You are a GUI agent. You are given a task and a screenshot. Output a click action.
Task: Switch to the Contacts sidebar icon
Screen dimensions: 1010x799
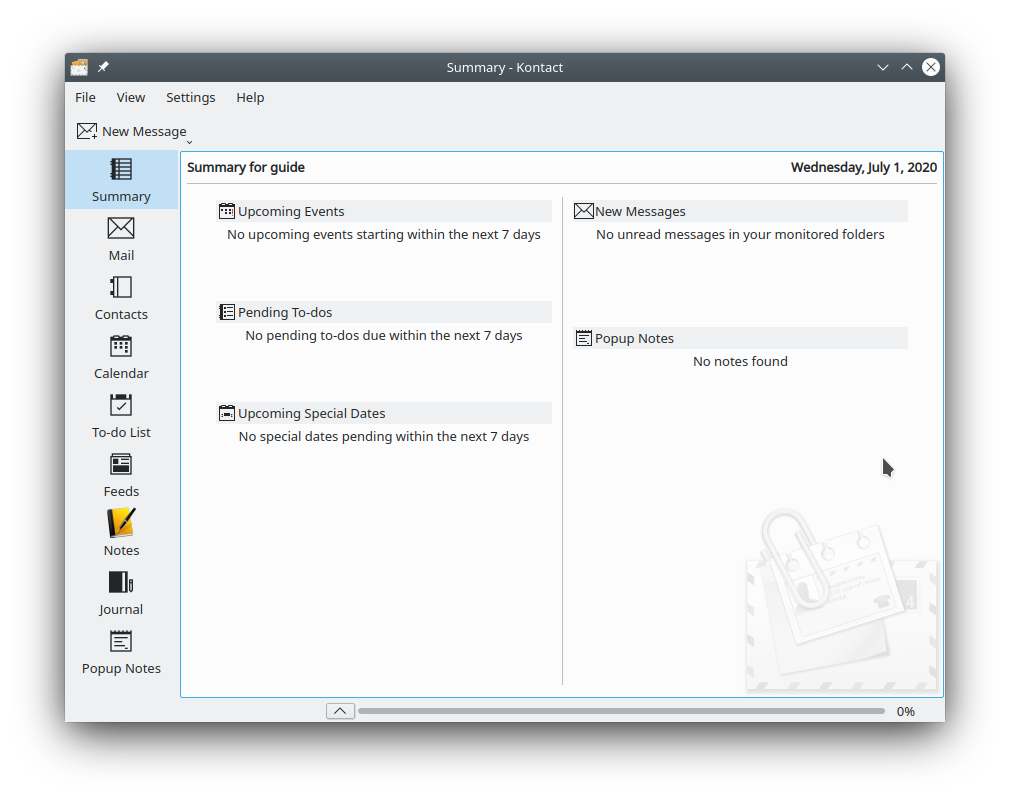point(121,298)
